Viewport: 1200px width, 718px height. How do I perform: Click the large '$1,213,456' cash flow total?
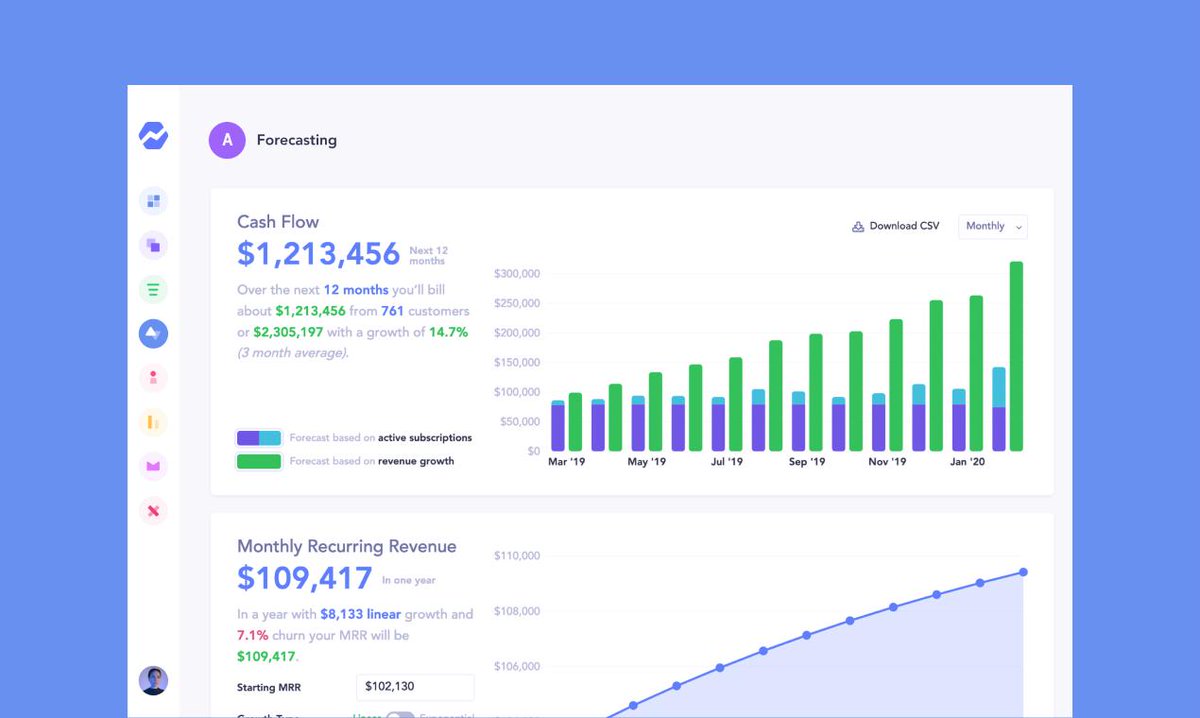point(318,254)
